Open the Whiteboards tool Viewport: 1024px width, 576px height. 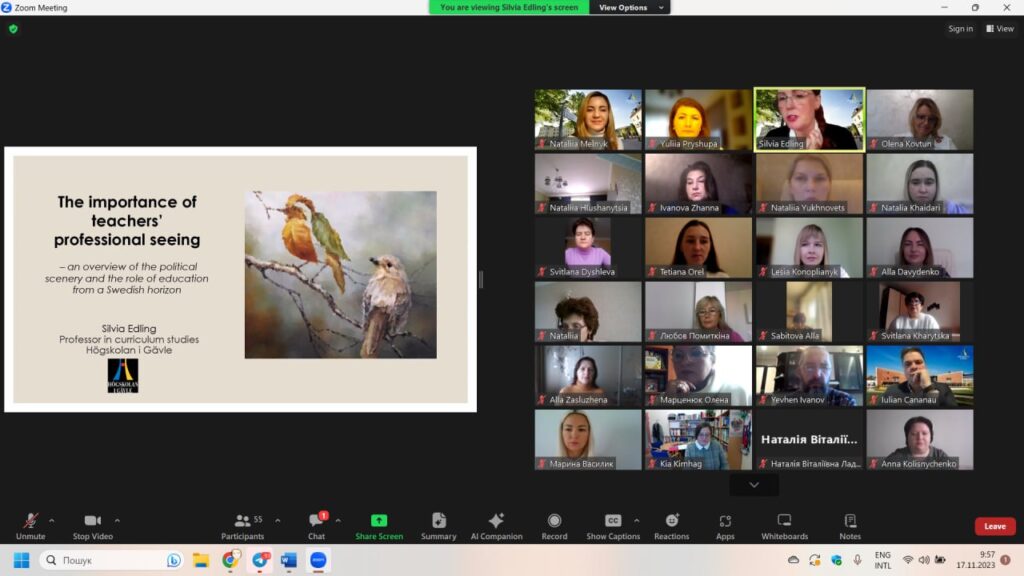(784, 526)
